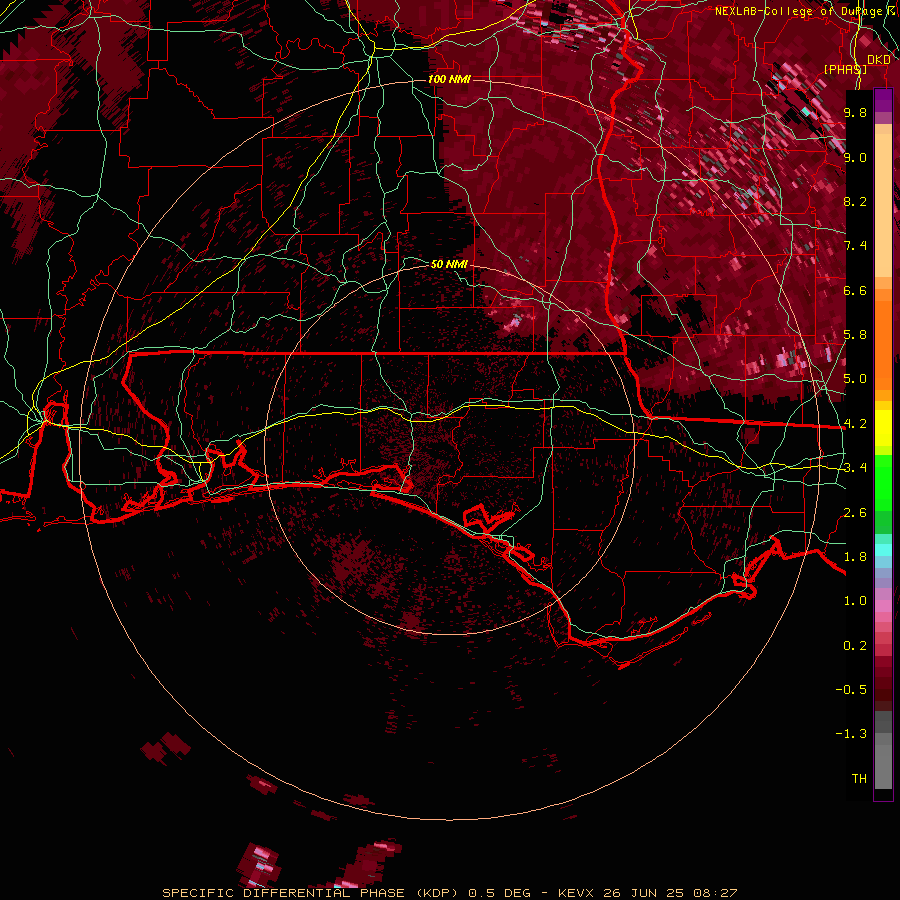The width and height of the screenshot is (900, 900).
Task: Click the 4.2 scale value
Action: point(855,424)
